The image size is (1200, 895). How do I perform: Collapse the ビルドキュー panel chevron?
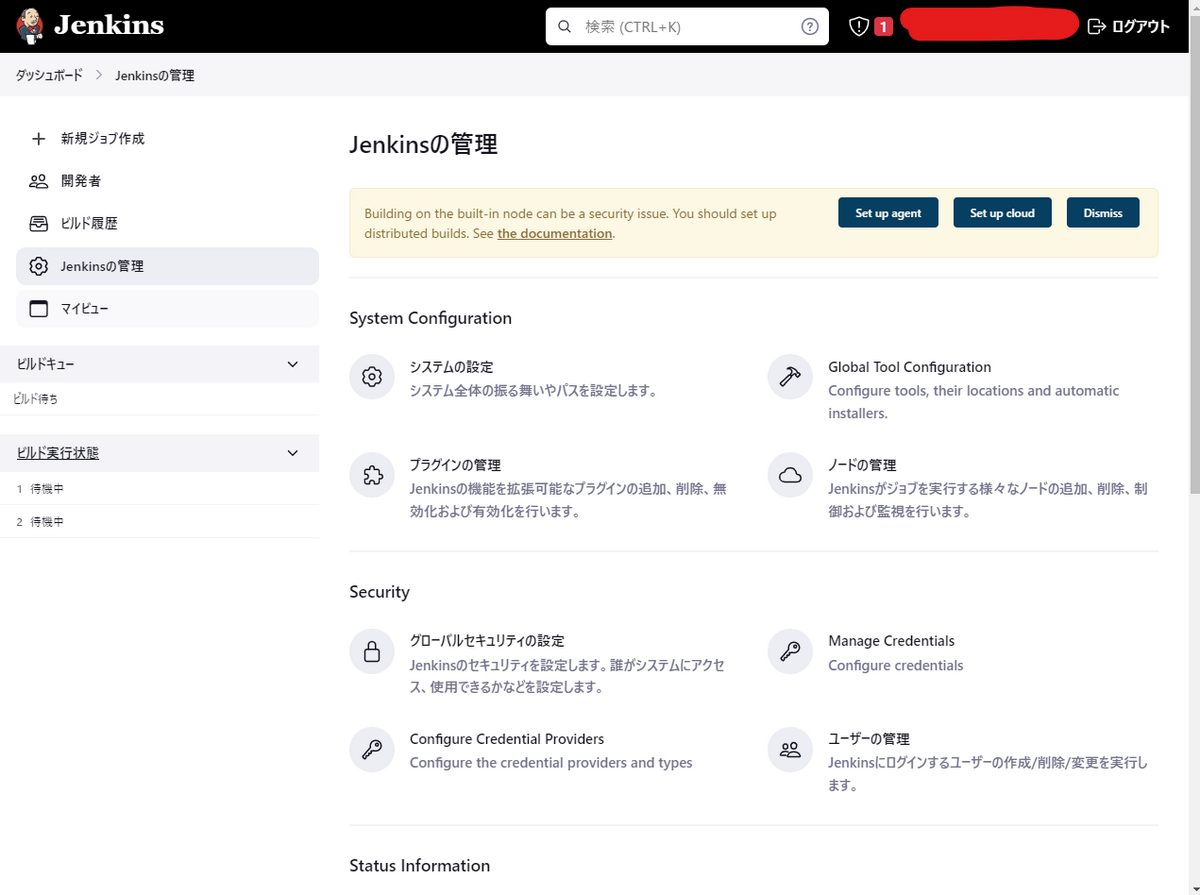pos(293,364)
